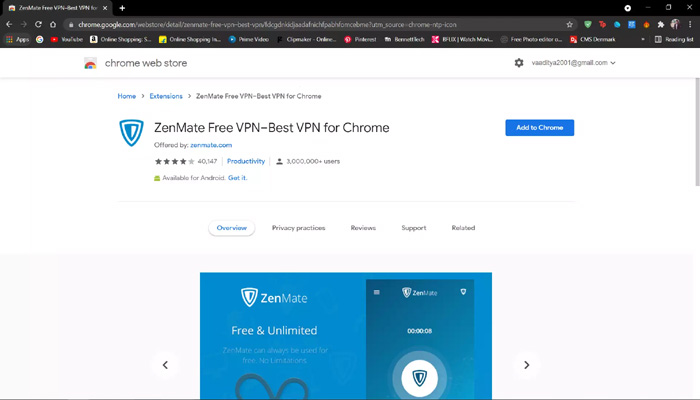Open the Free Photo editor bookmark
Image resolution: width=700 pixels, height=400 pixels.
pyautogui.click(x=531, y=39)
